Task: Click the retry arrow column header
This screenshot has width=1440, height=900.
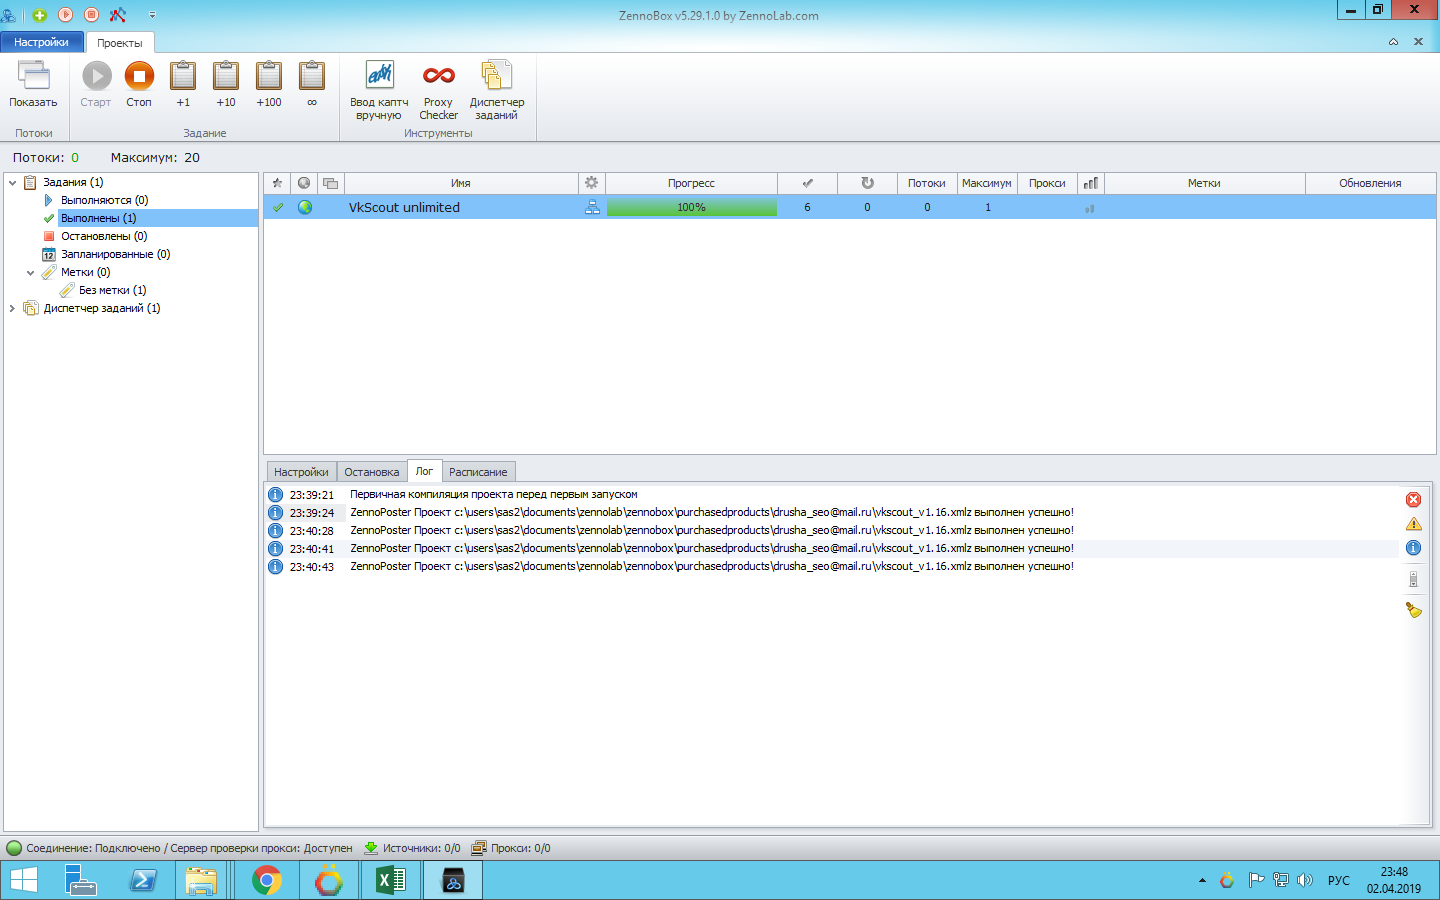Action: 867,183
